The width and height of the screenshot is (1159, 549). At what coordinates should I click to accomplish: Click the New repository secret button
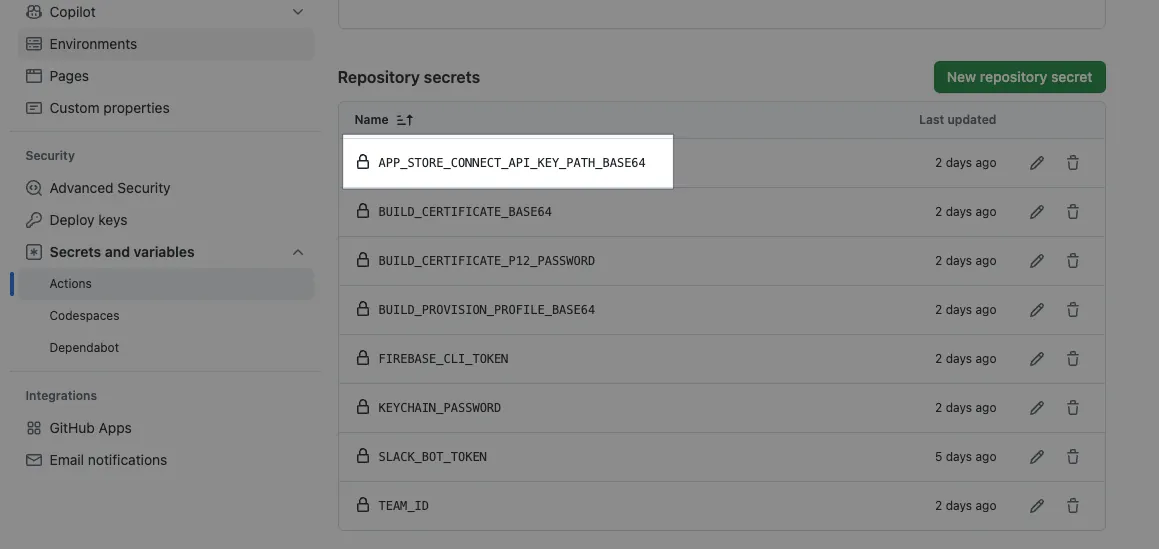1019,77
